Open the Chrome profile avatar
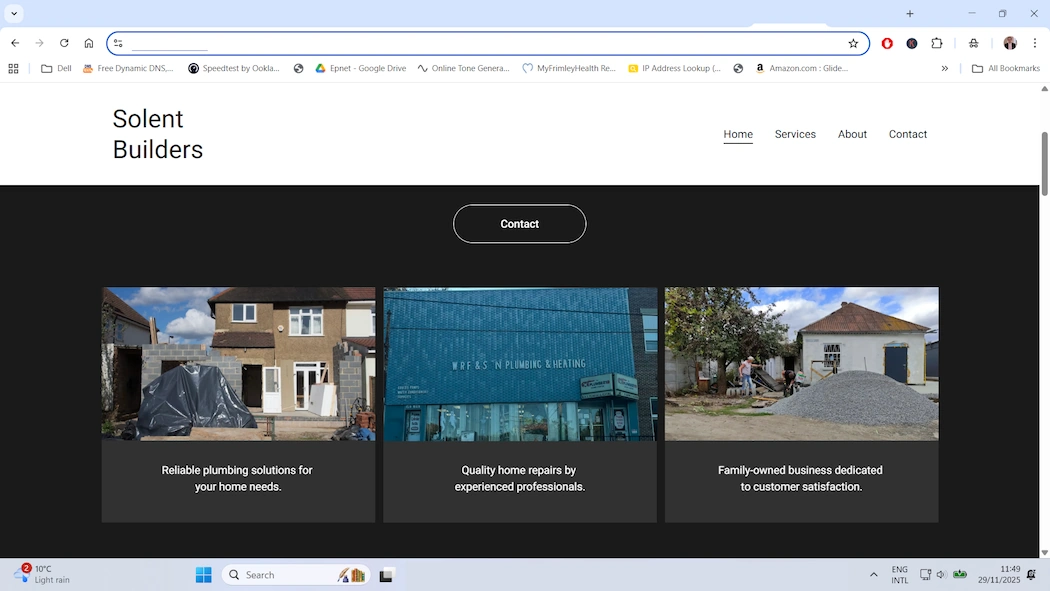Screen dimensions: 1050x591 (x=1010, y=43)
